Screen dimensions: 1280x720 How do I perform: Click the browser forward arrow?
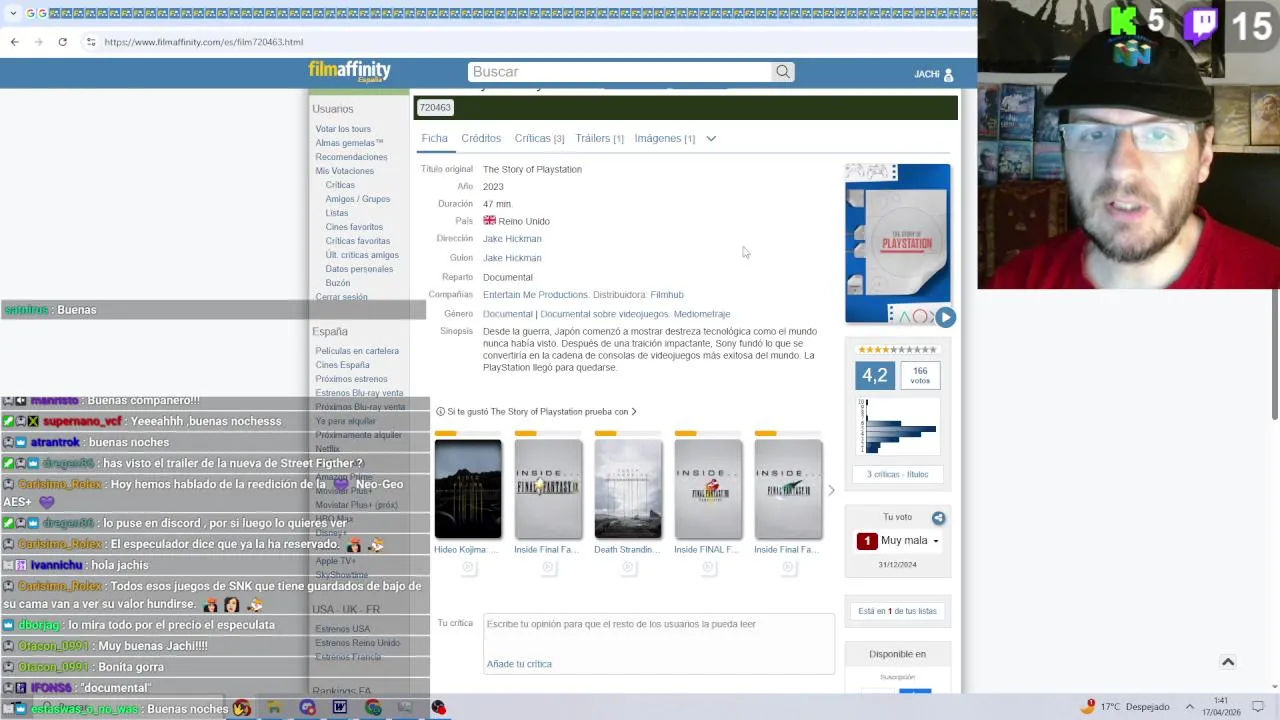38,42
